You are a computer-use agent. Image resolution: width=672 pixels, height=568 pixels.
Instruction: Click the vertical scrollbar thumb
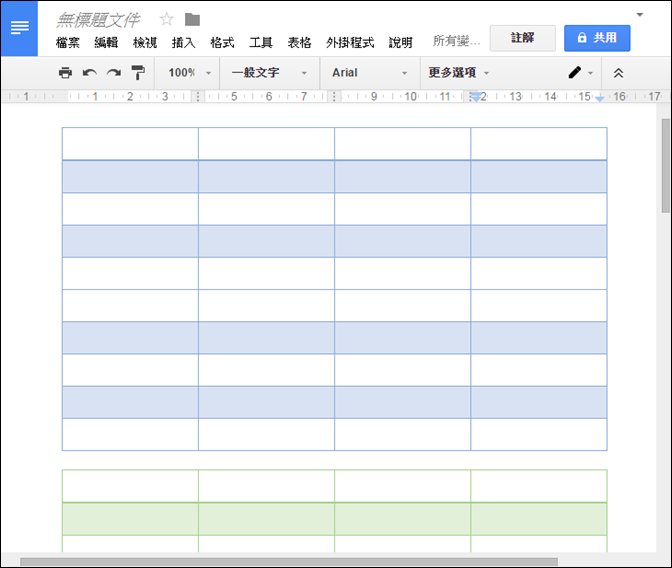coord(665,165)
